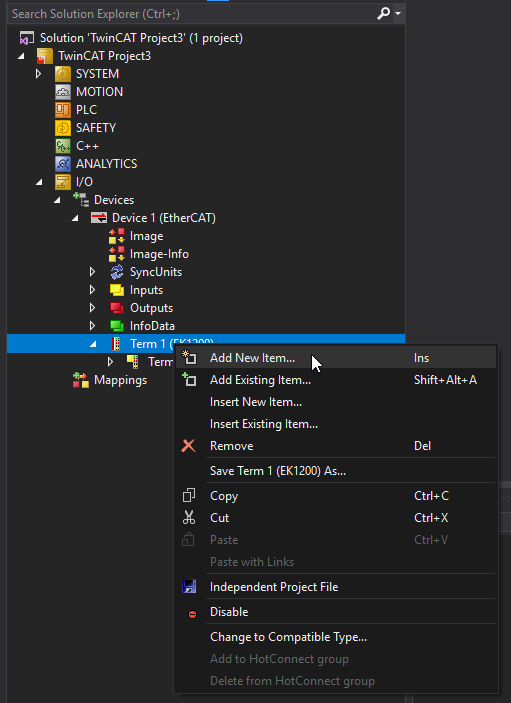Screen dimensions: 511x703
Task: Choose Change to Compatible Type...
Action: point(336,637)
